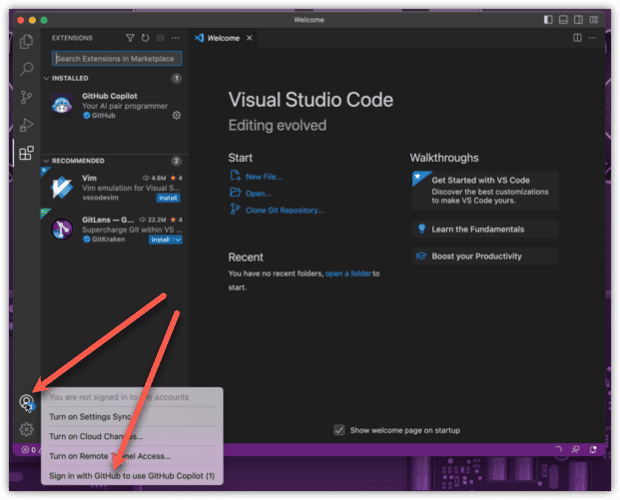Select the Extensions view icon

[26, 153]
